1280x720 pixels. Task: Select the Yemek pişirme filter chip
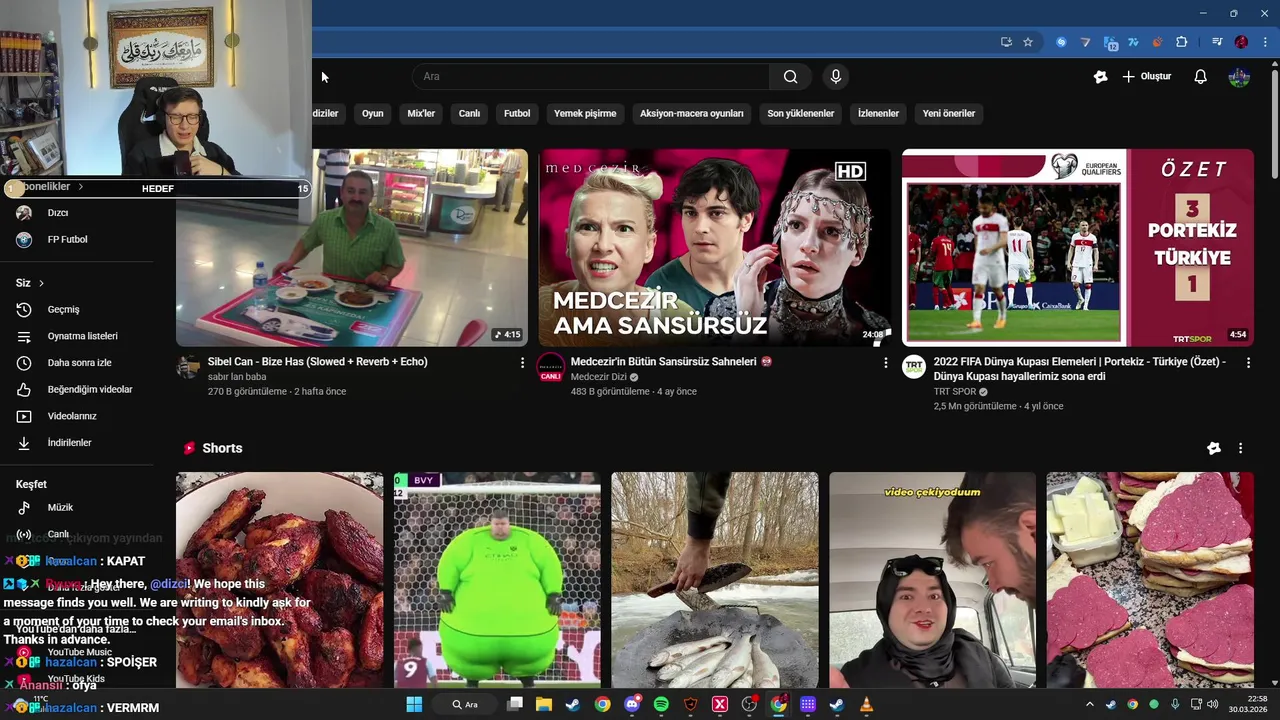click(585, 114)
